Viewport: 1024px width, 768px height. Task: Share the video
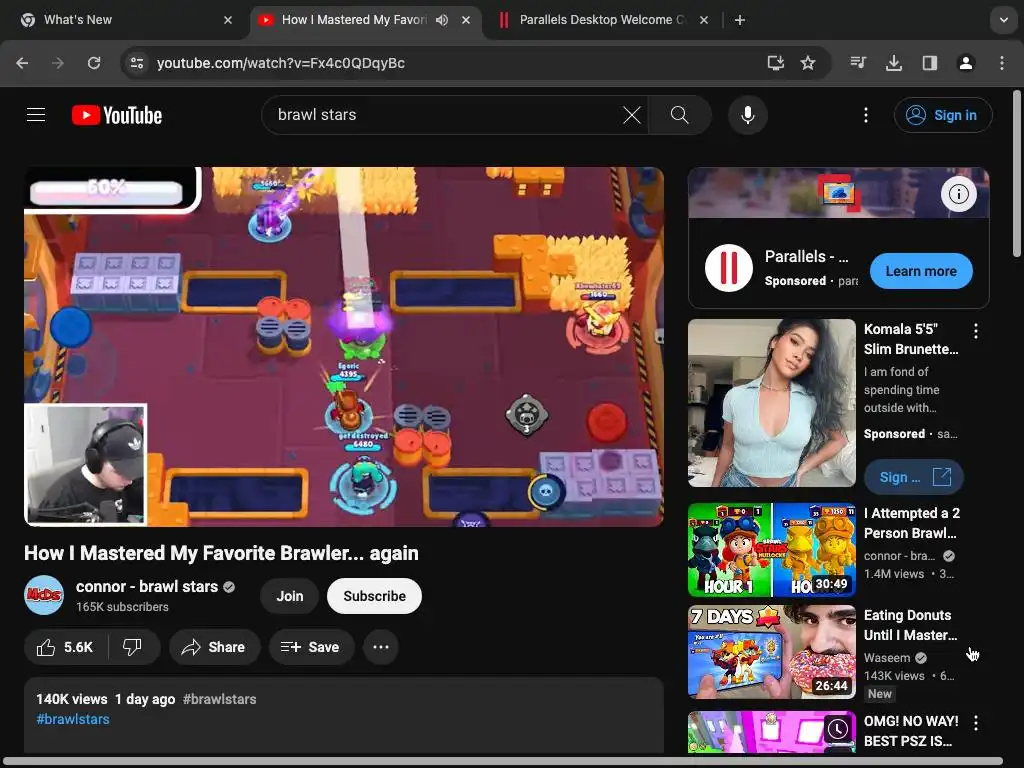(x=214, y=647)
